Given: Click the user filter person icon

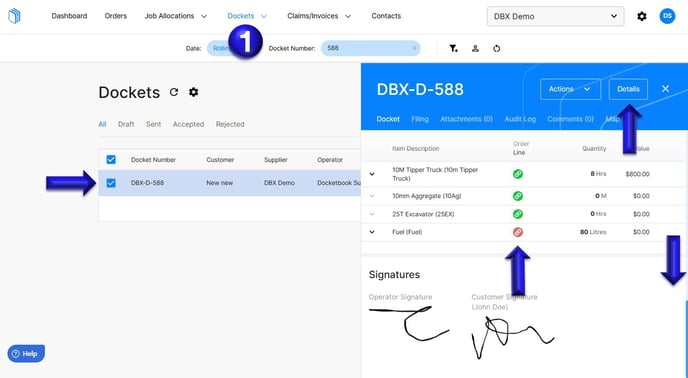Looking at the screenshot, I should point(475,49).
